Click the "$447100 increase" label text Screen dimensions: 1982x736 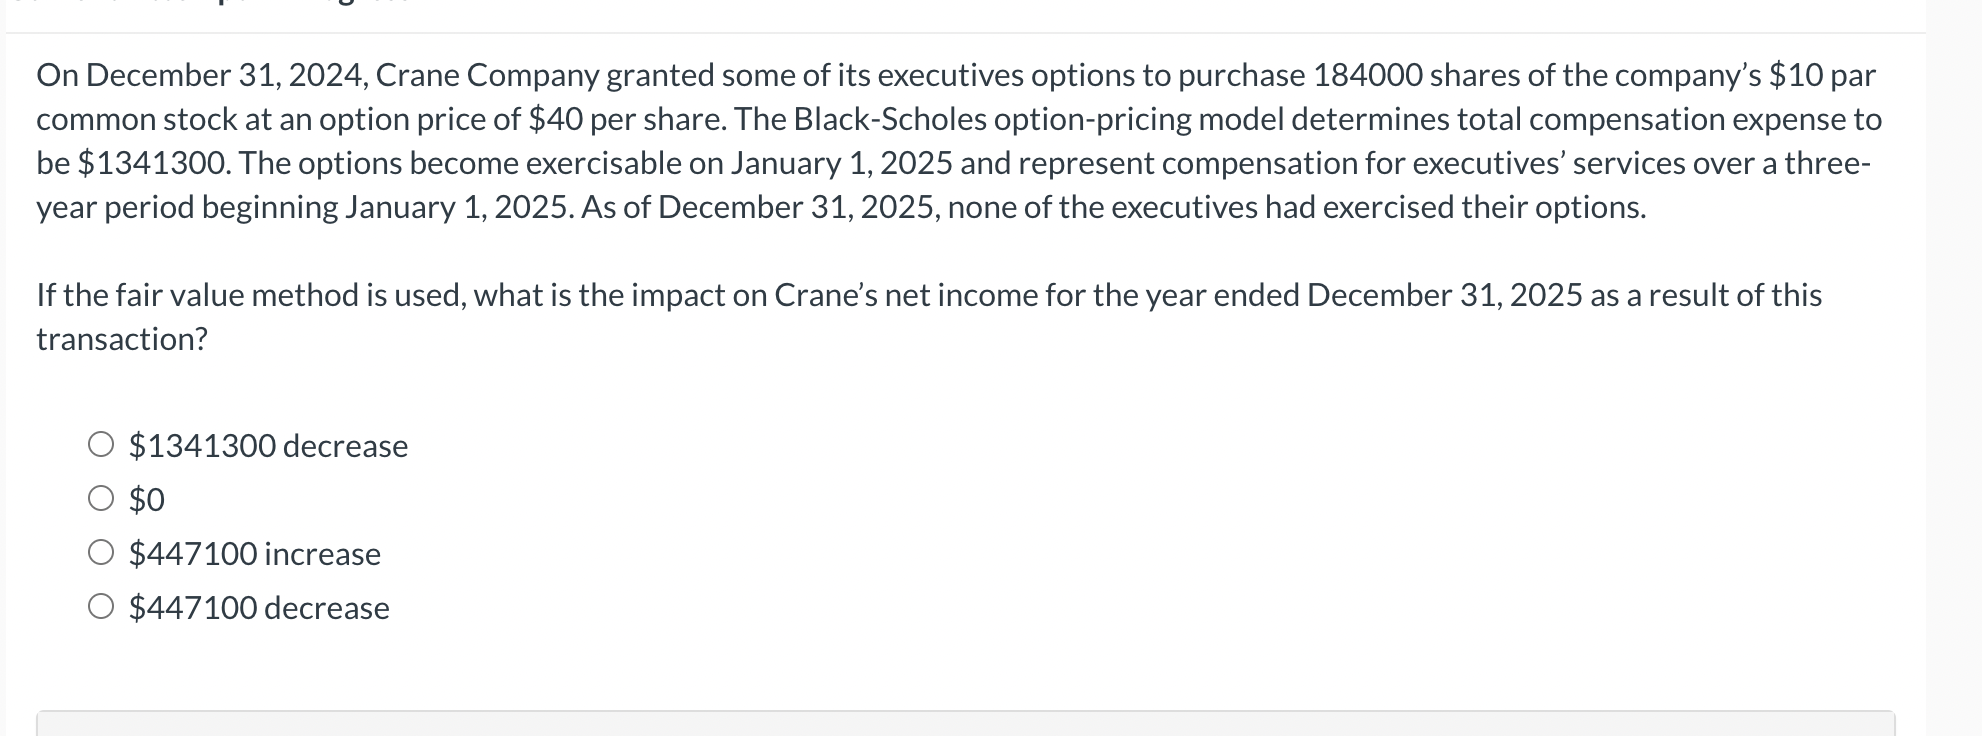coord(254,553)
